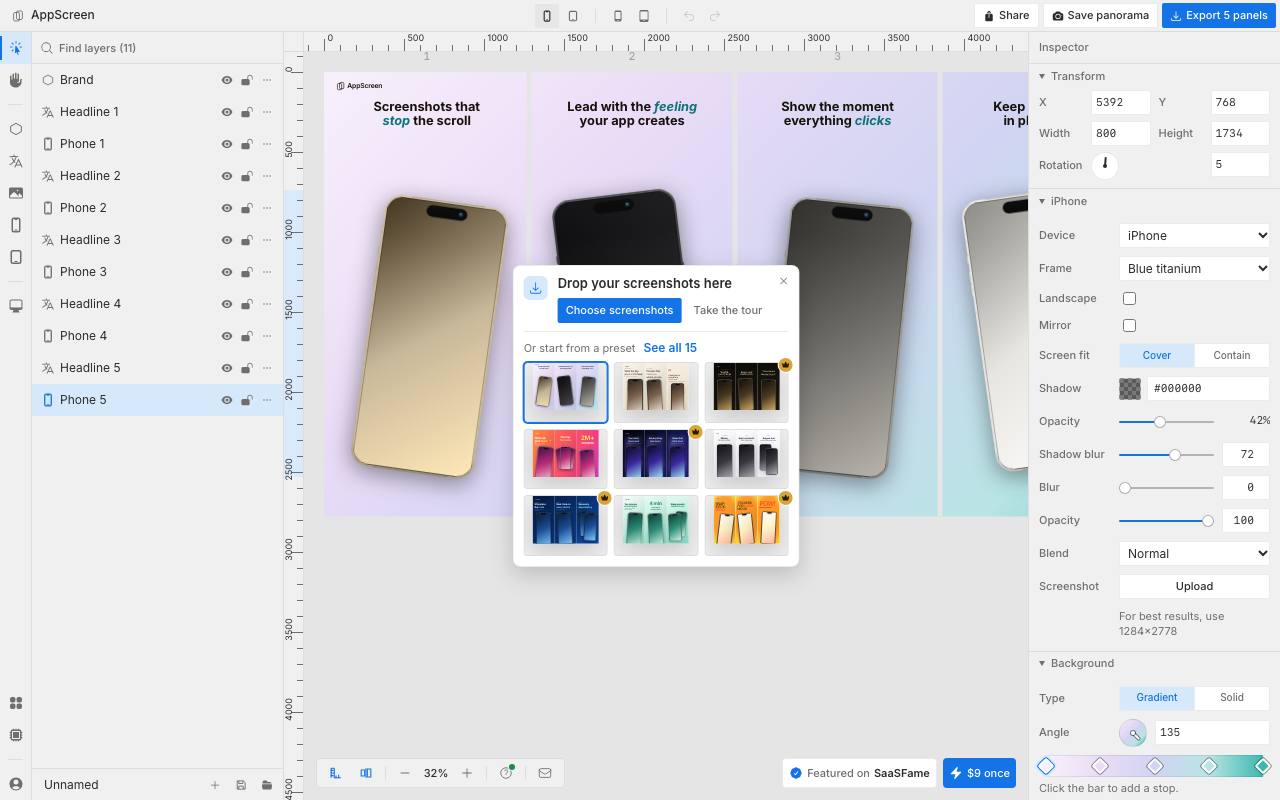Select the Phone 3 layer

pos(157,272)
